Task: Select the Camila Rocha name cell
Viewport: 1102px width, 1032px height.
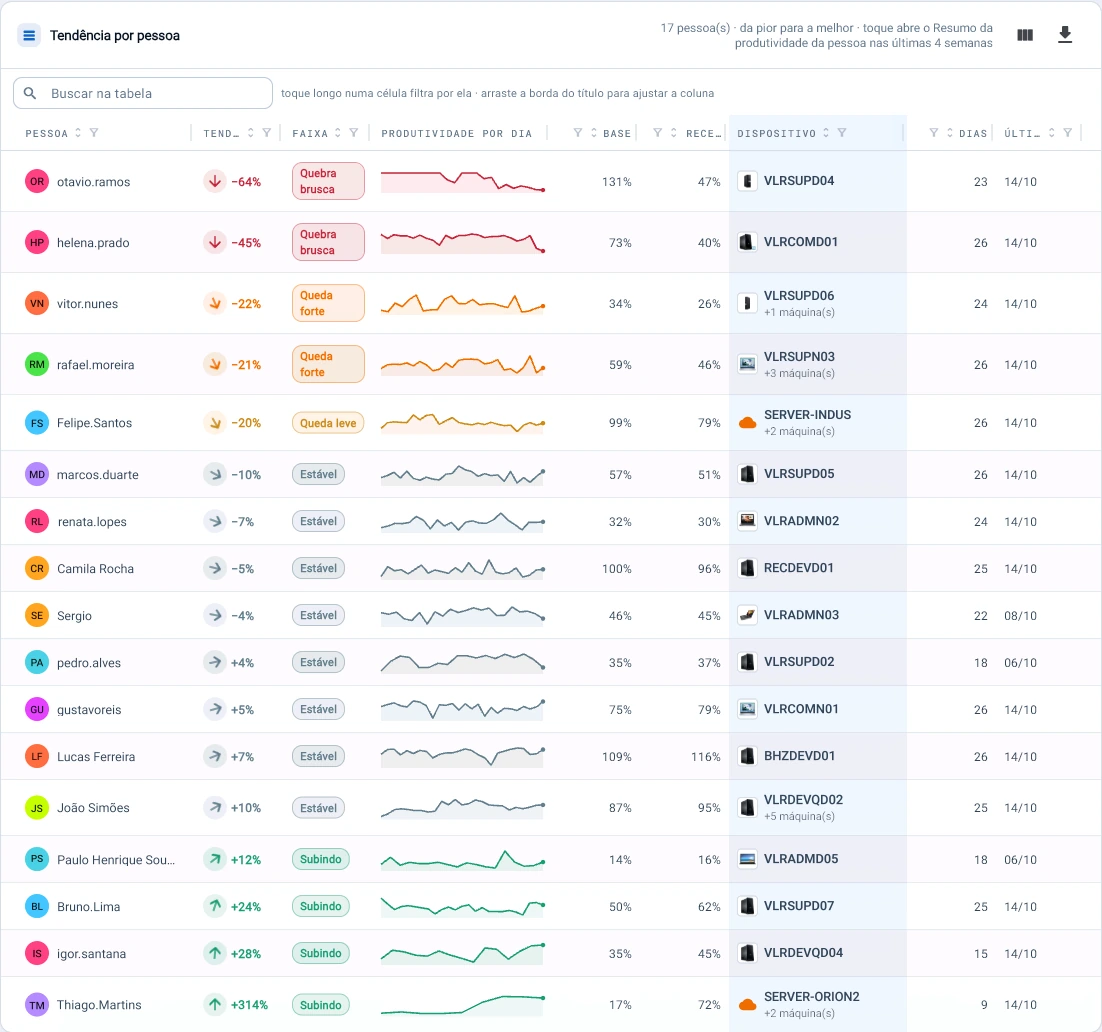Action: (x=96, y=569)
